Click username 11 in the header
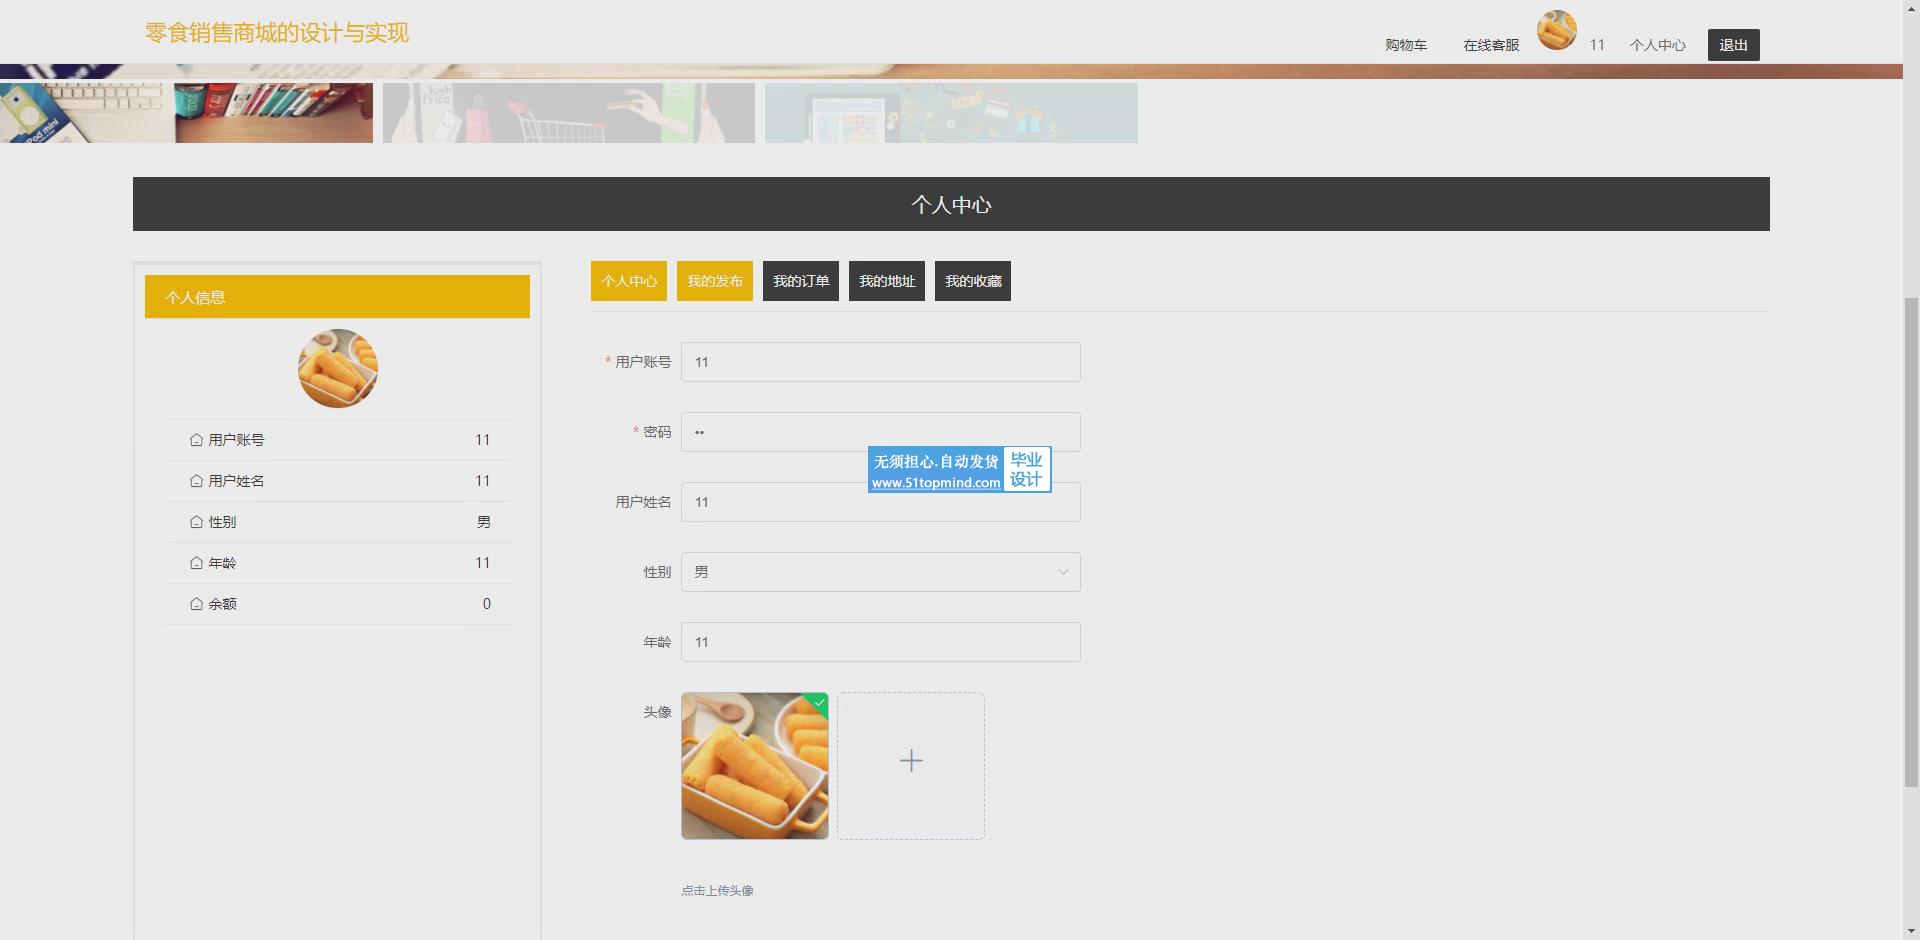The width and height of the screenshot is (1920, 940). (x=1597, y=45)
